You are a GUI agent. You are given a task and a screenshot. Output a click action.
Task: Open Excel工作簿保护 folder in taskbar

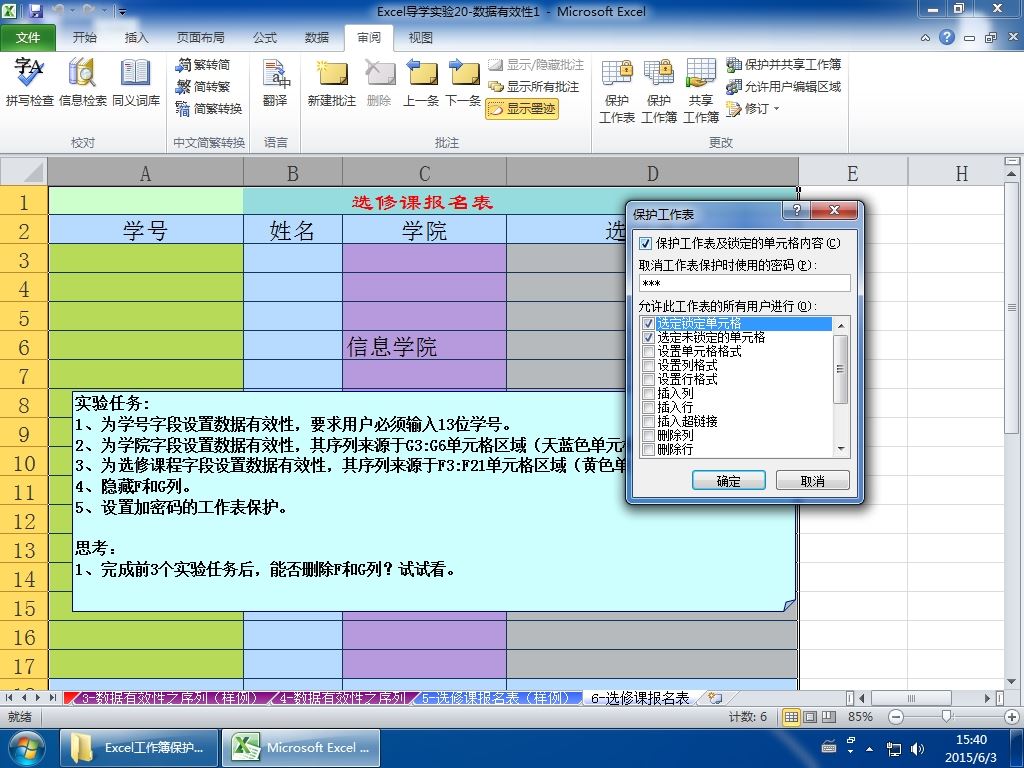tap(139, 748)
